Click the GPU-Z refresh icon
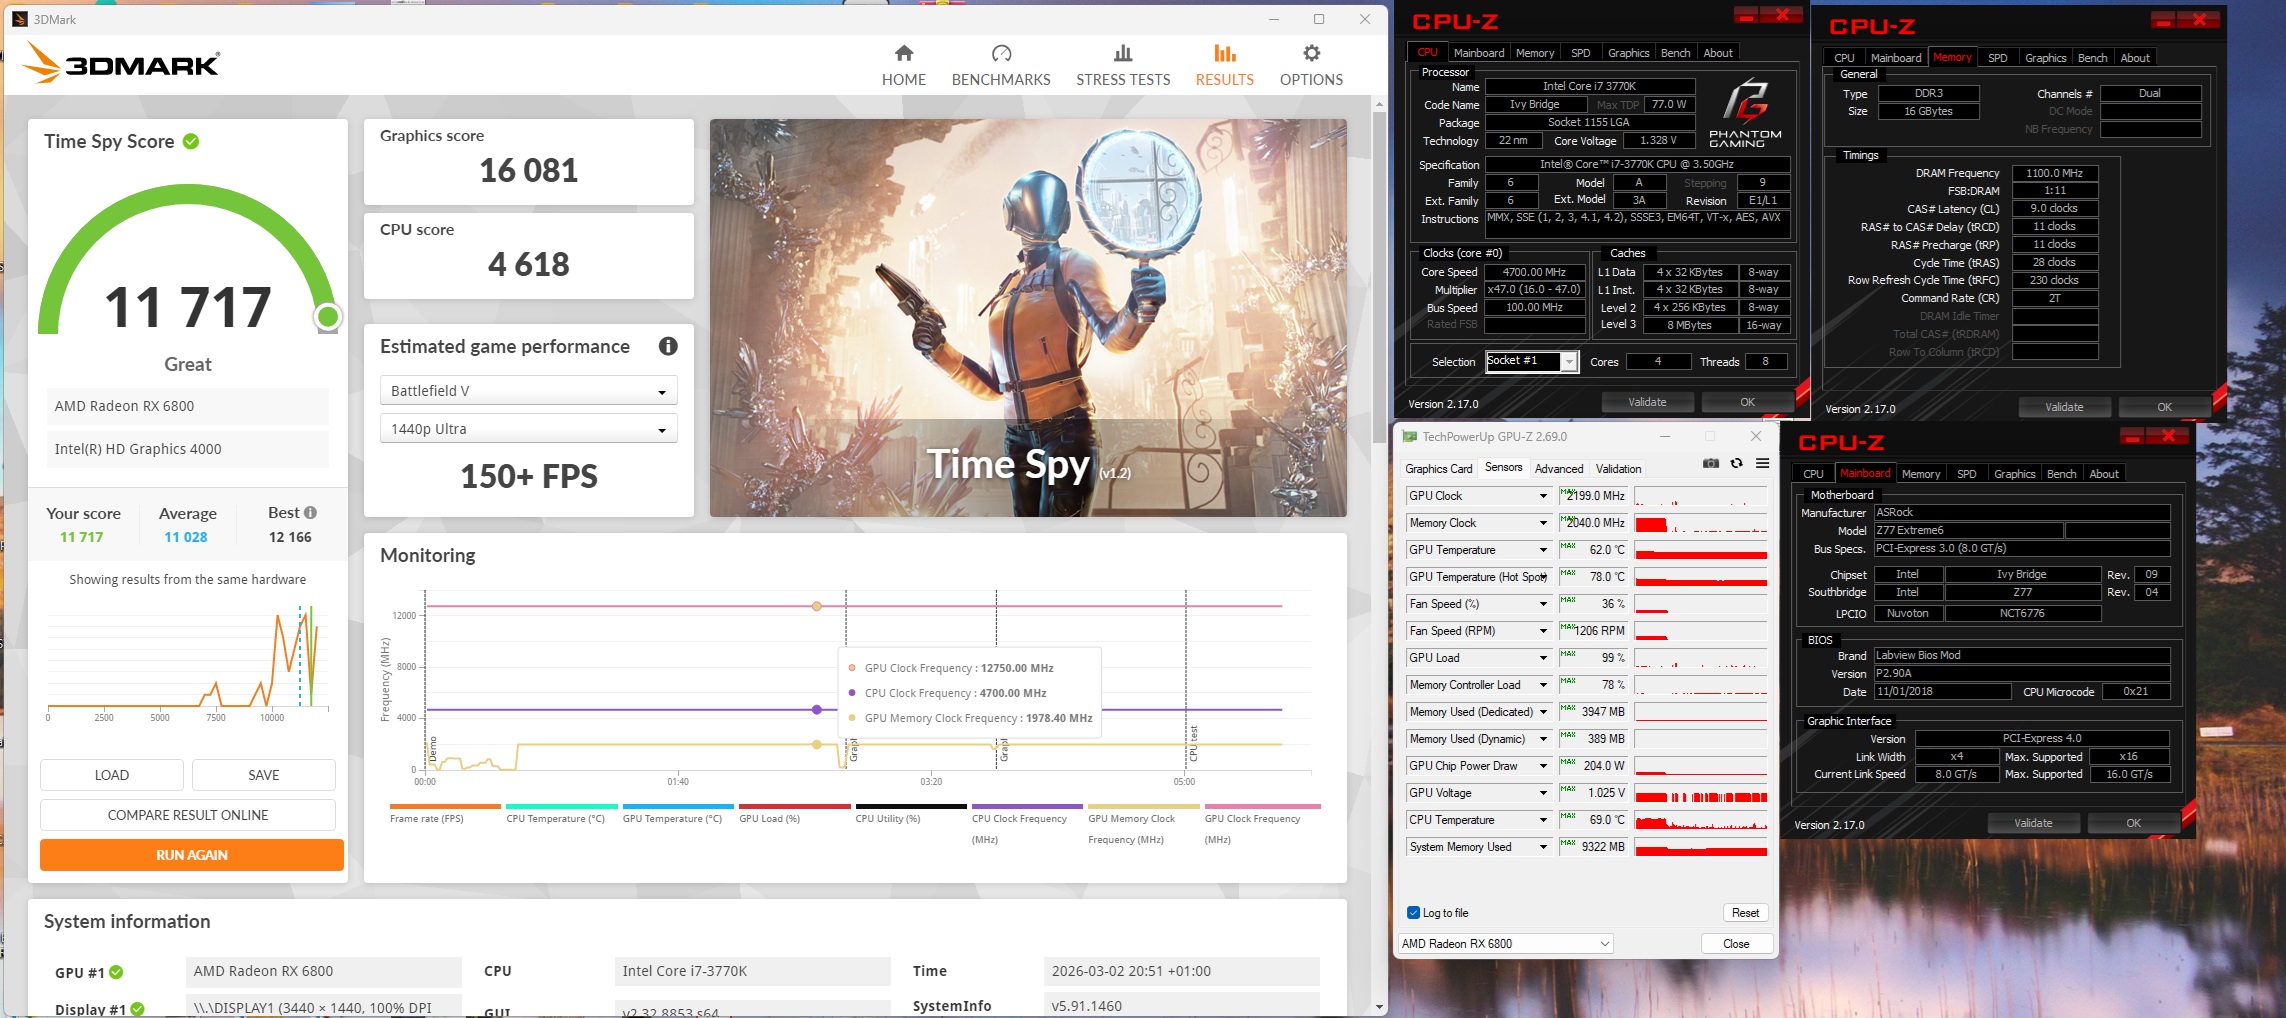The width and height of the screenshot is (2286, 1018). pos(1737,463)
